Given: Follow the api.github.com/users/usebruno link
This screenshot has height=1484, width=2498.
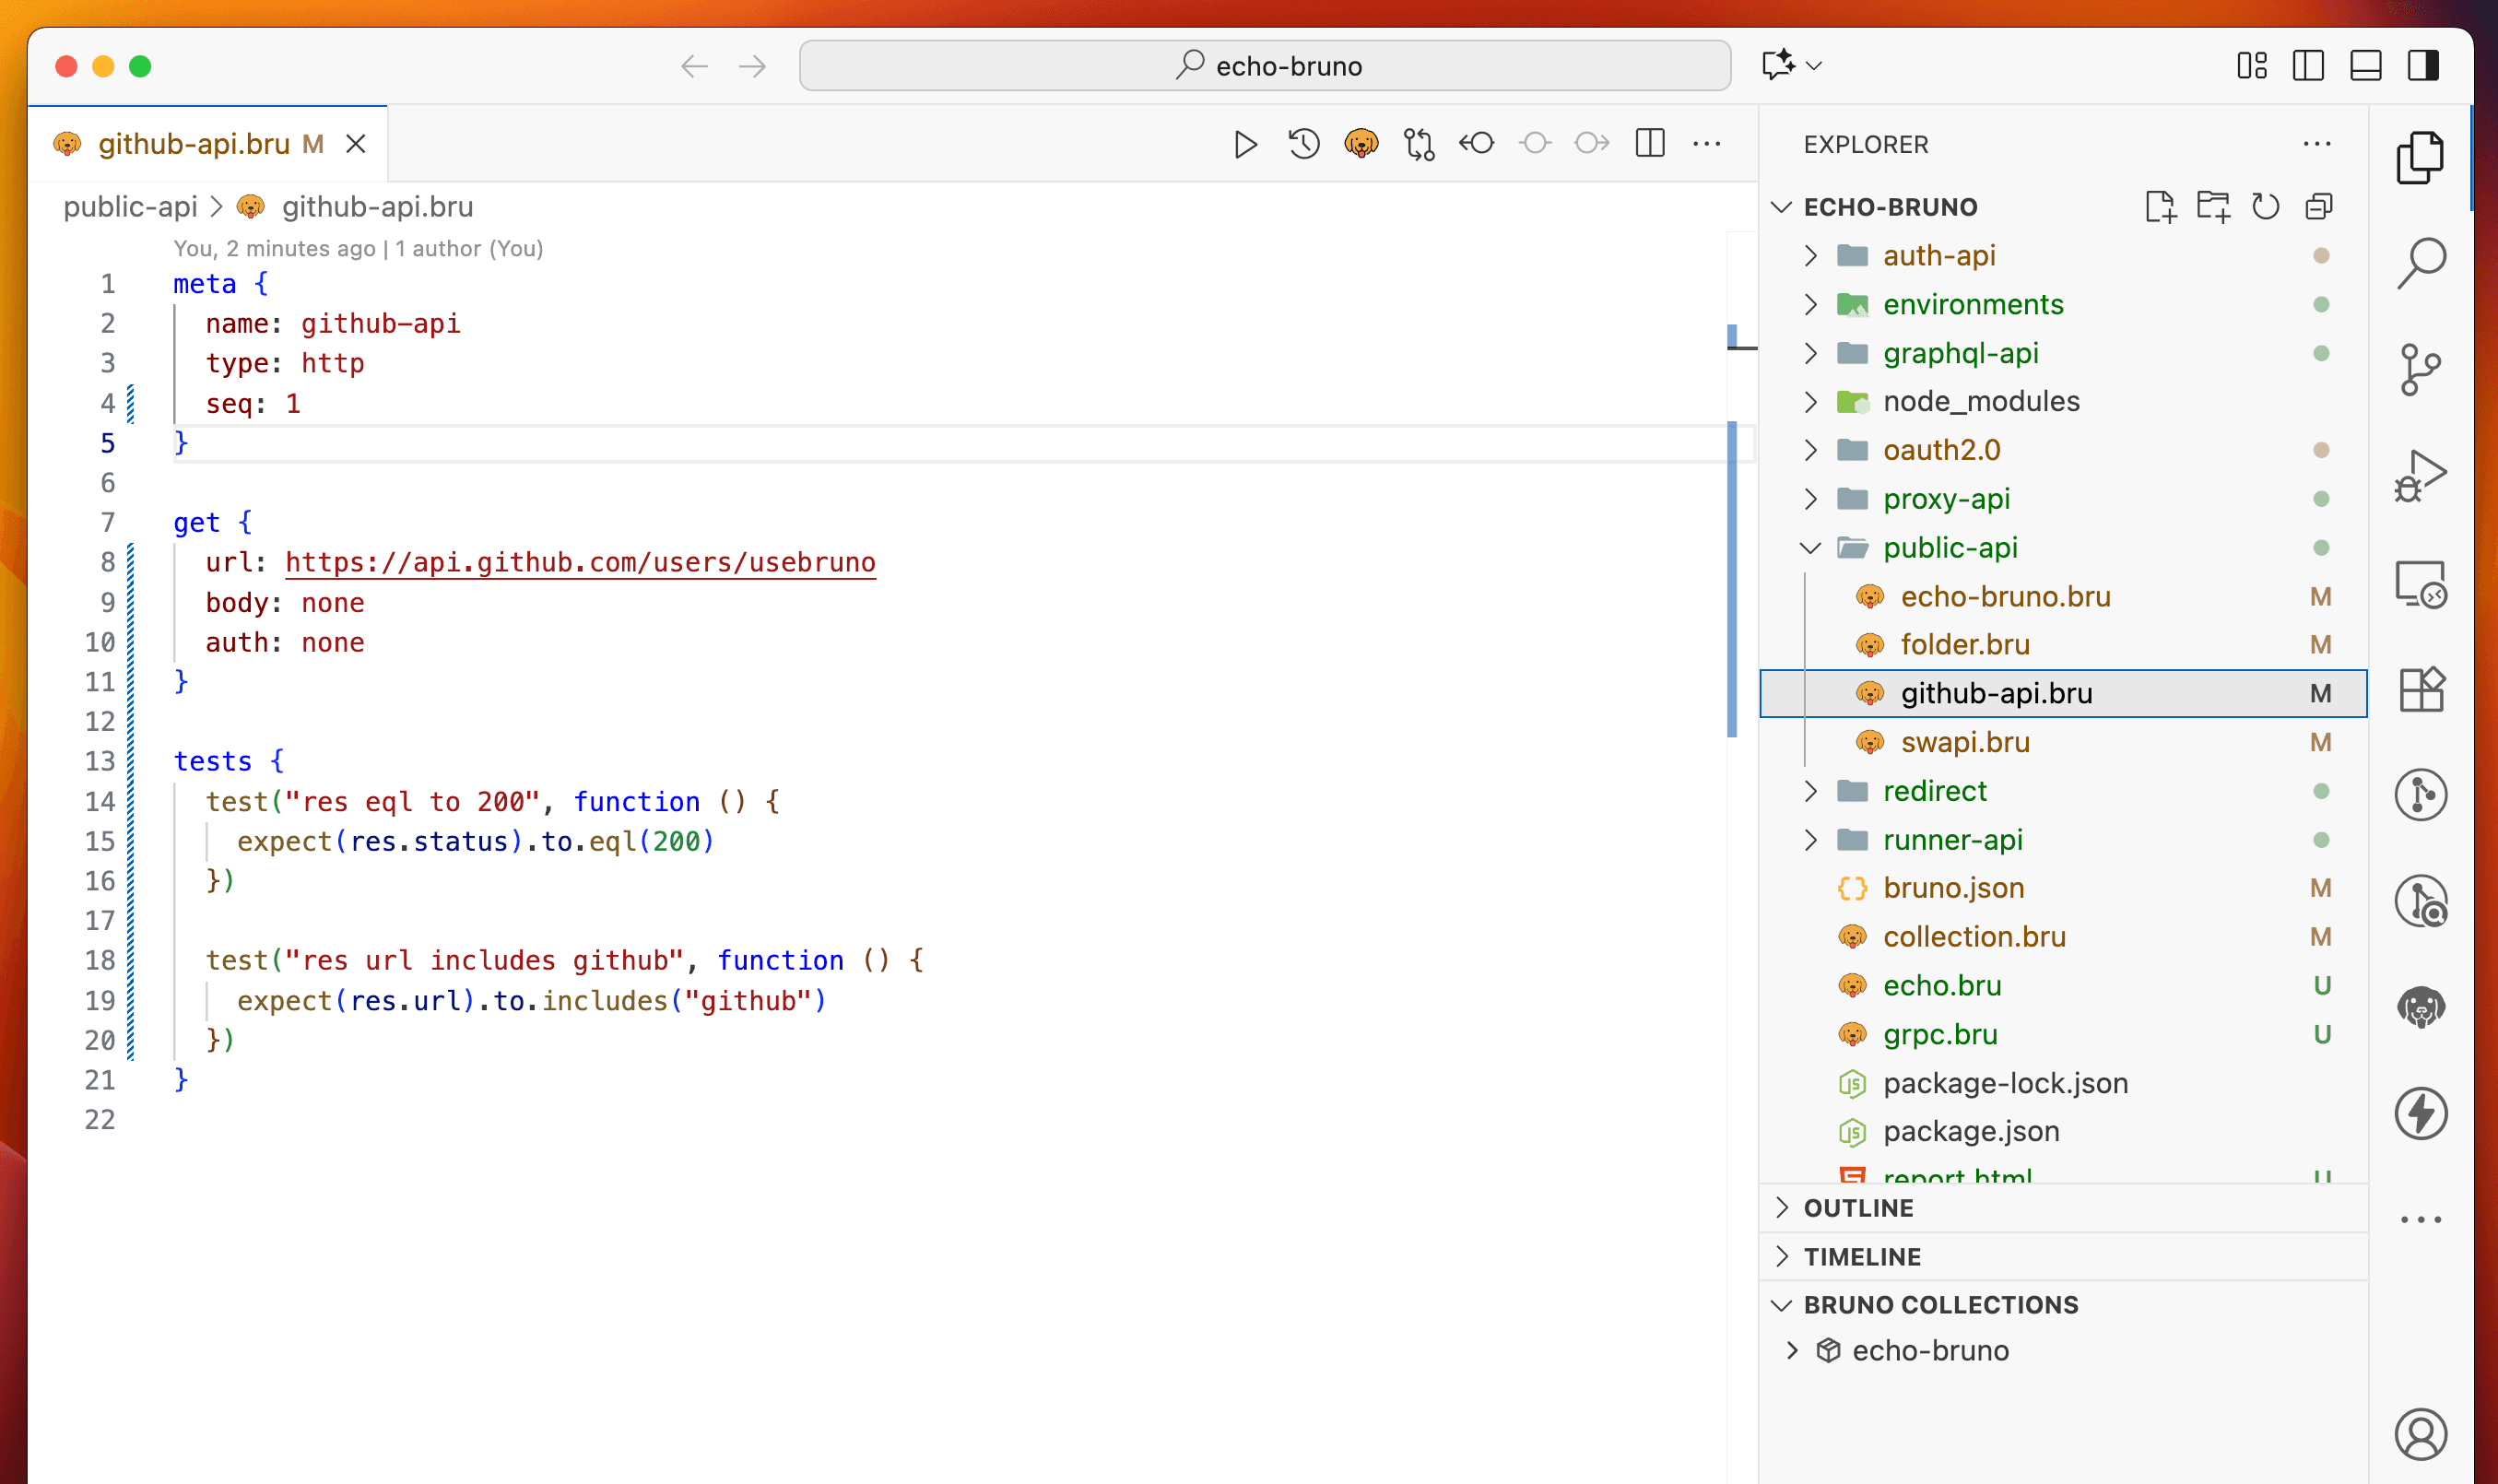Looking at the screenshot, I should (x=580, y=562).
